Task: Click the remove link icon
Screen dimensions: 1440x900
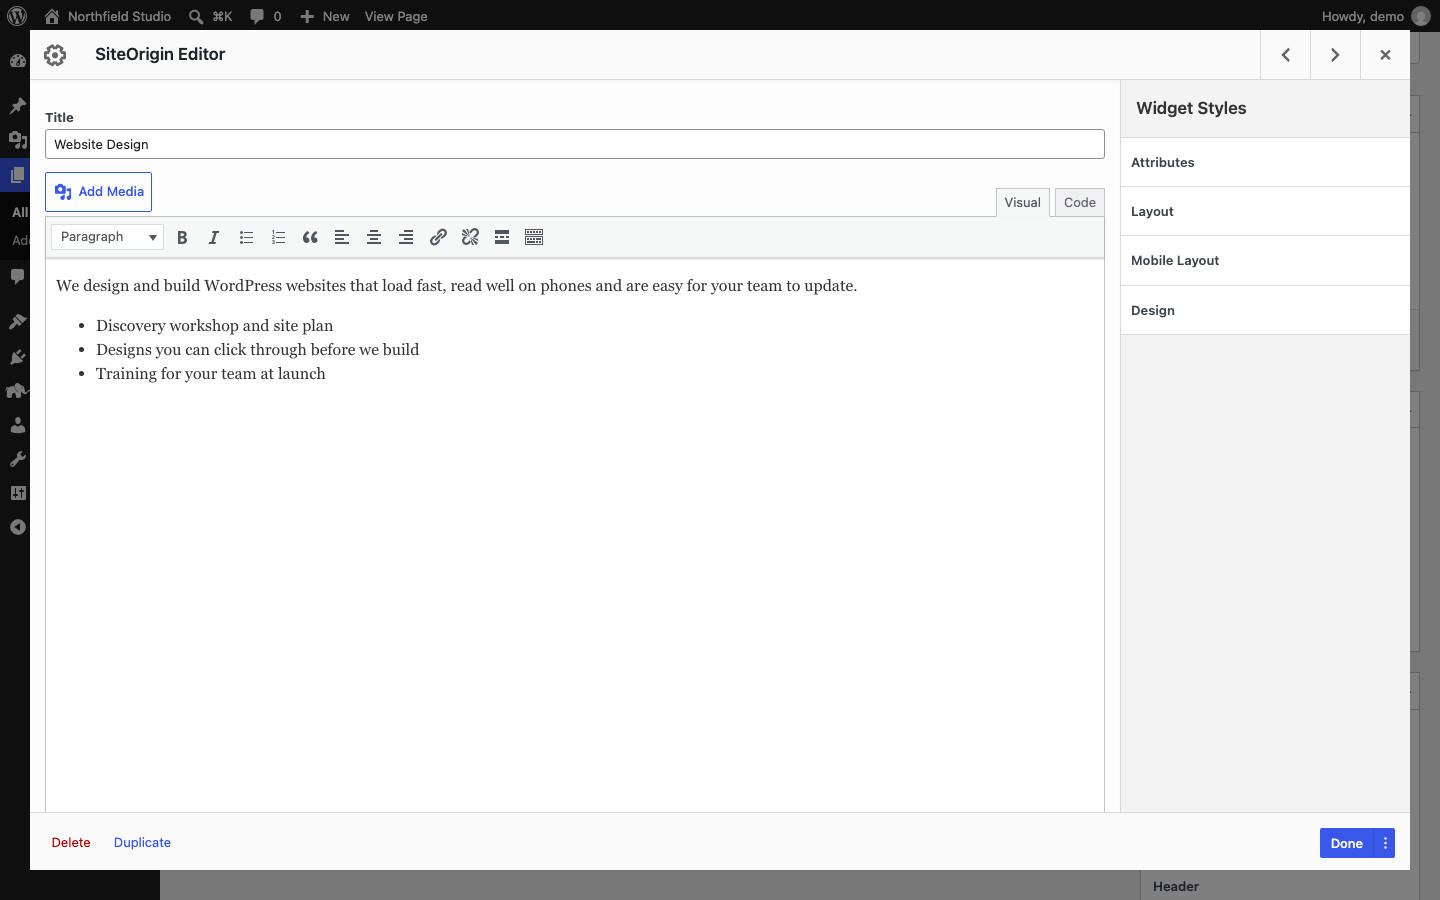Action: 470,237
